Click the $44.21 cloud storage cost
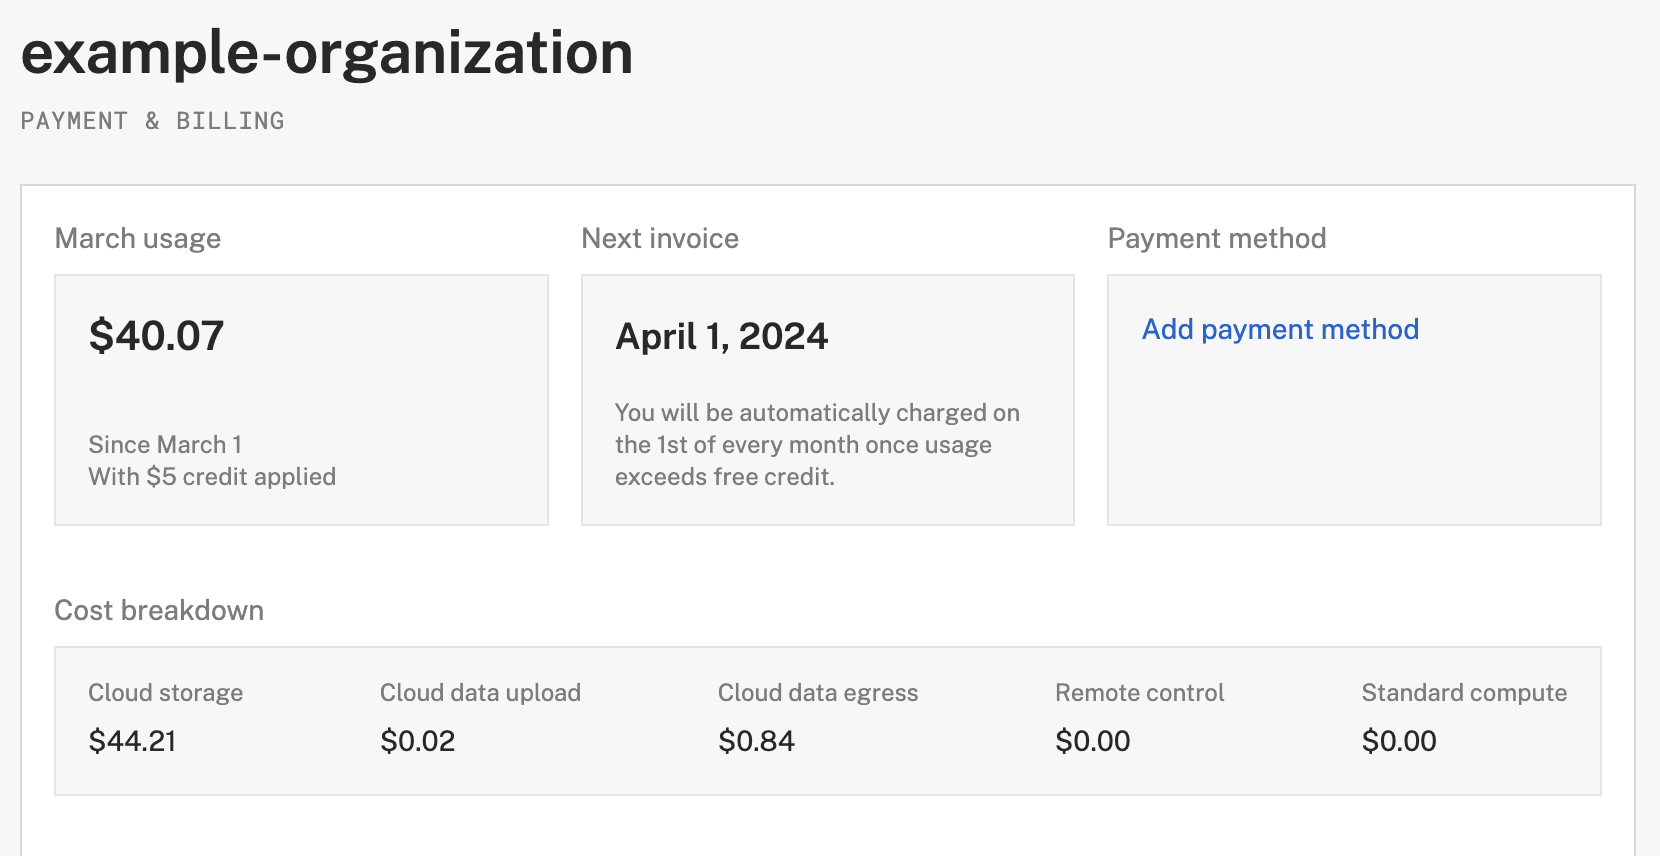This screenshot has width=1660, height=856. (x=132, y=741)
